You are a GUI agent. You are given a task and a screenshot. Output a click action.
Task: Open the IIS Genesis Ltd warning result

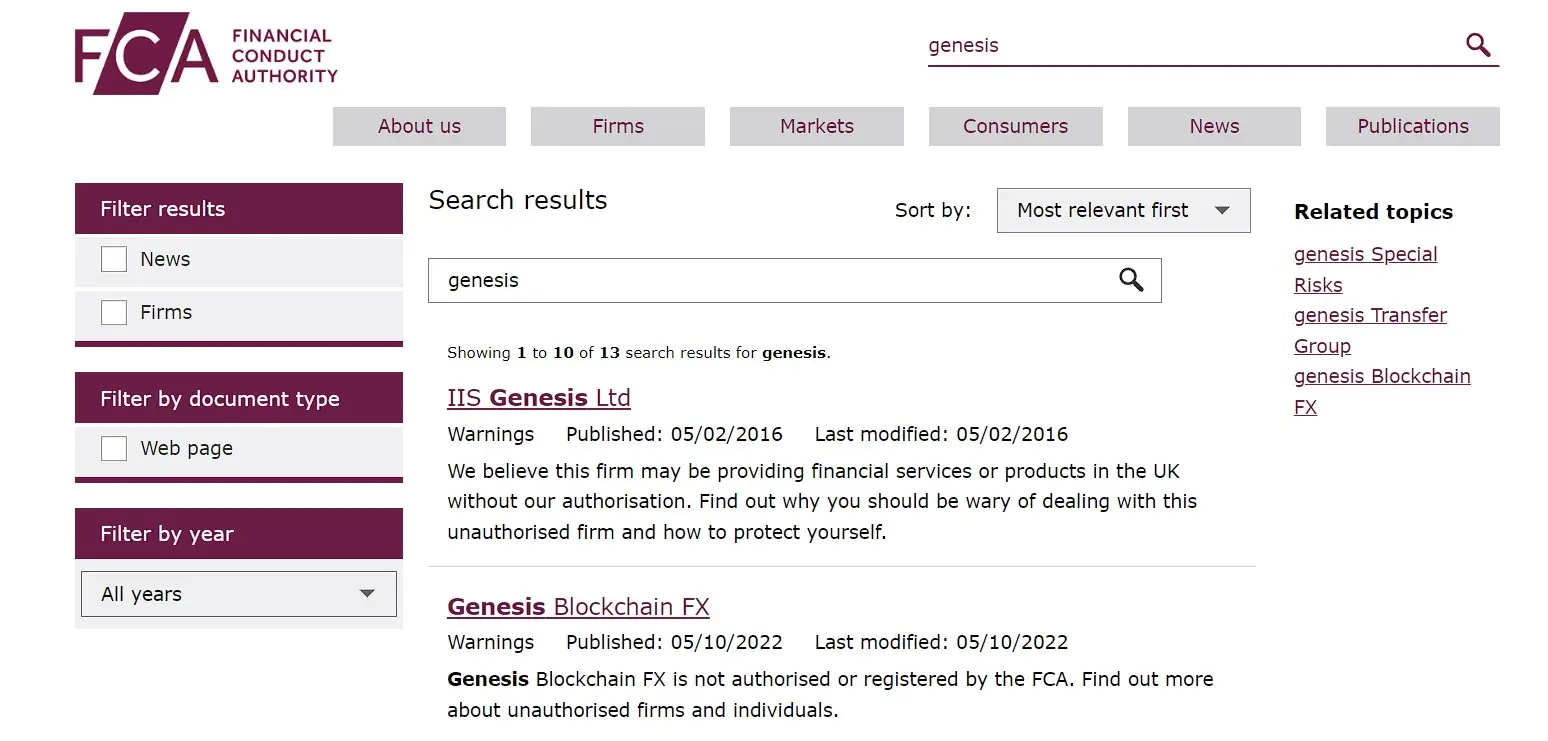(538, 397)
